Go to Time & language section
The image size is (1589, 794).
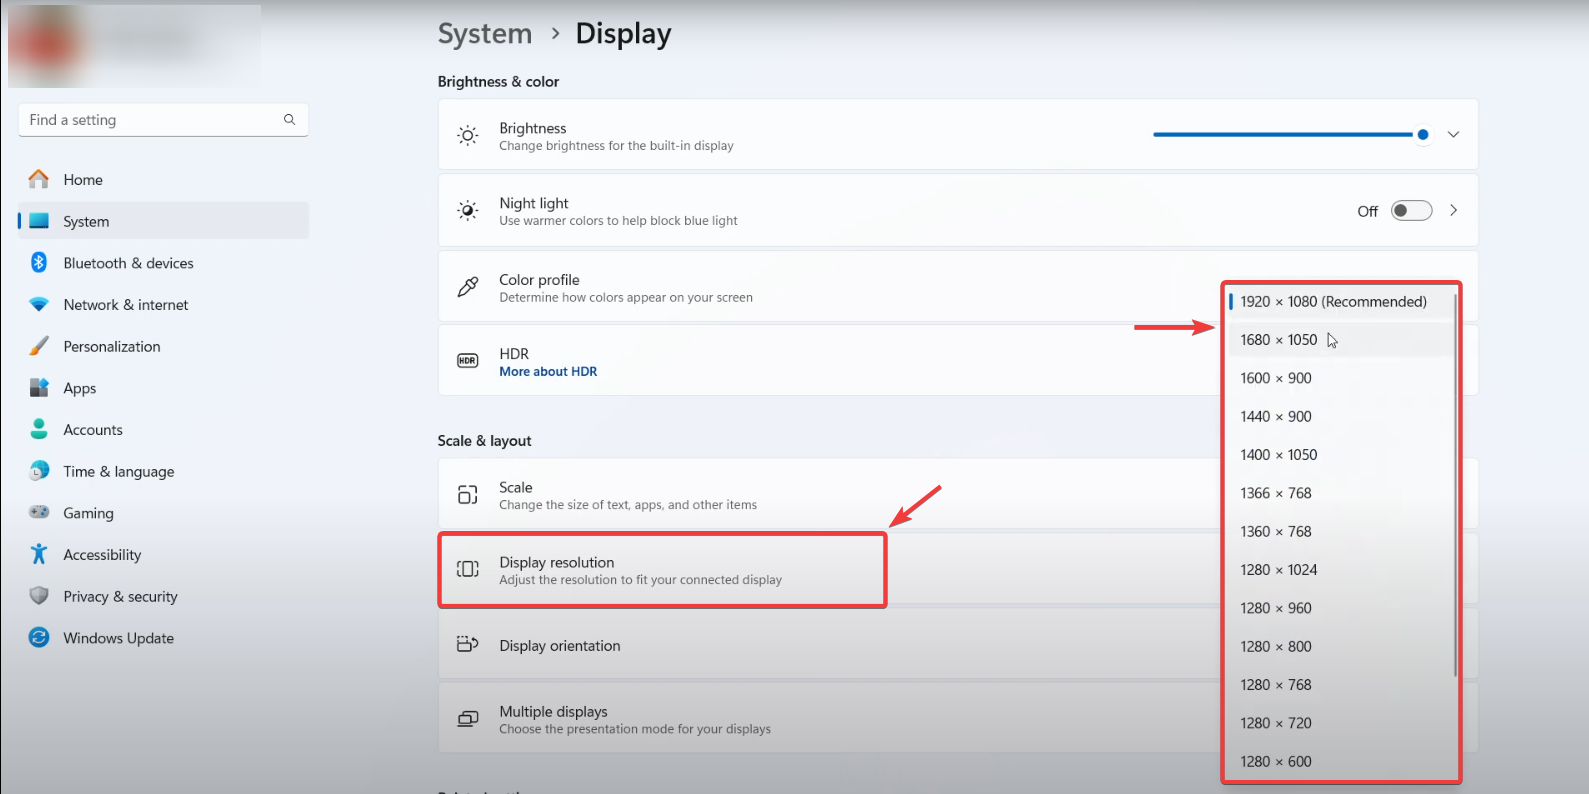(x=118, y=471)
